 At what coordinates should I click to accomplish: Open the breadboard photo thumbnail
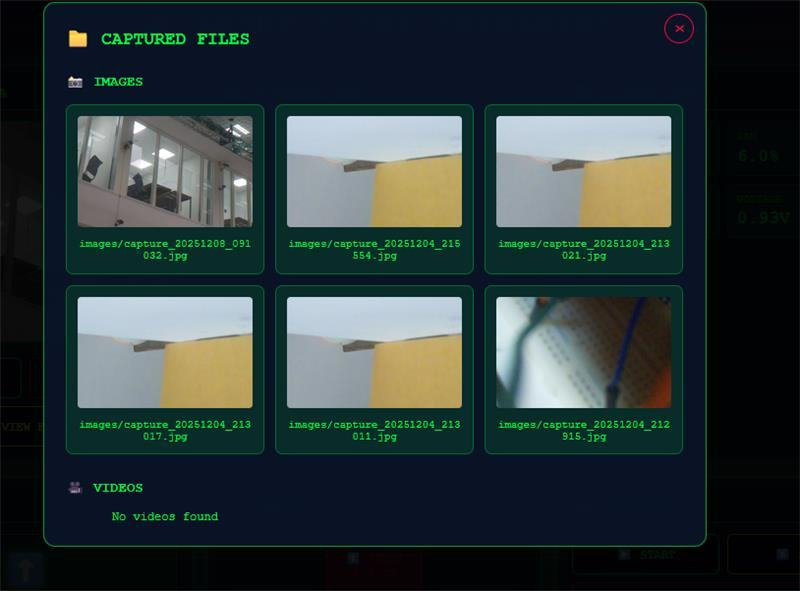tap(583, 352)
